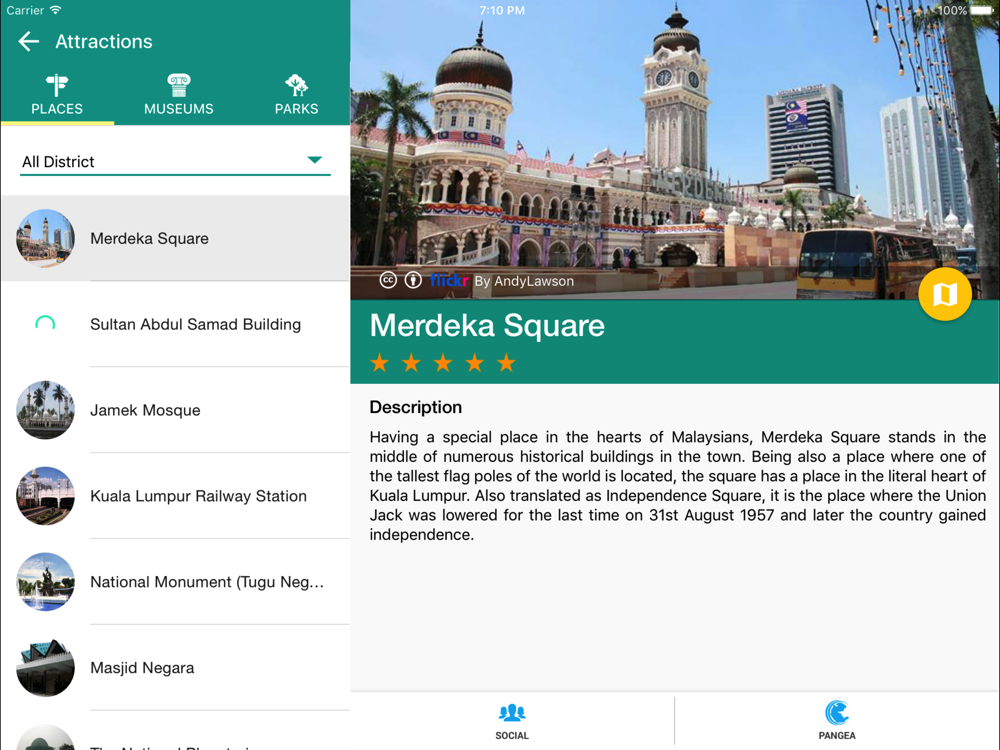The image size is (1000, 750).
Task: Switch to the MUSEUMS tab label
Action: click(x=179, y=109)
